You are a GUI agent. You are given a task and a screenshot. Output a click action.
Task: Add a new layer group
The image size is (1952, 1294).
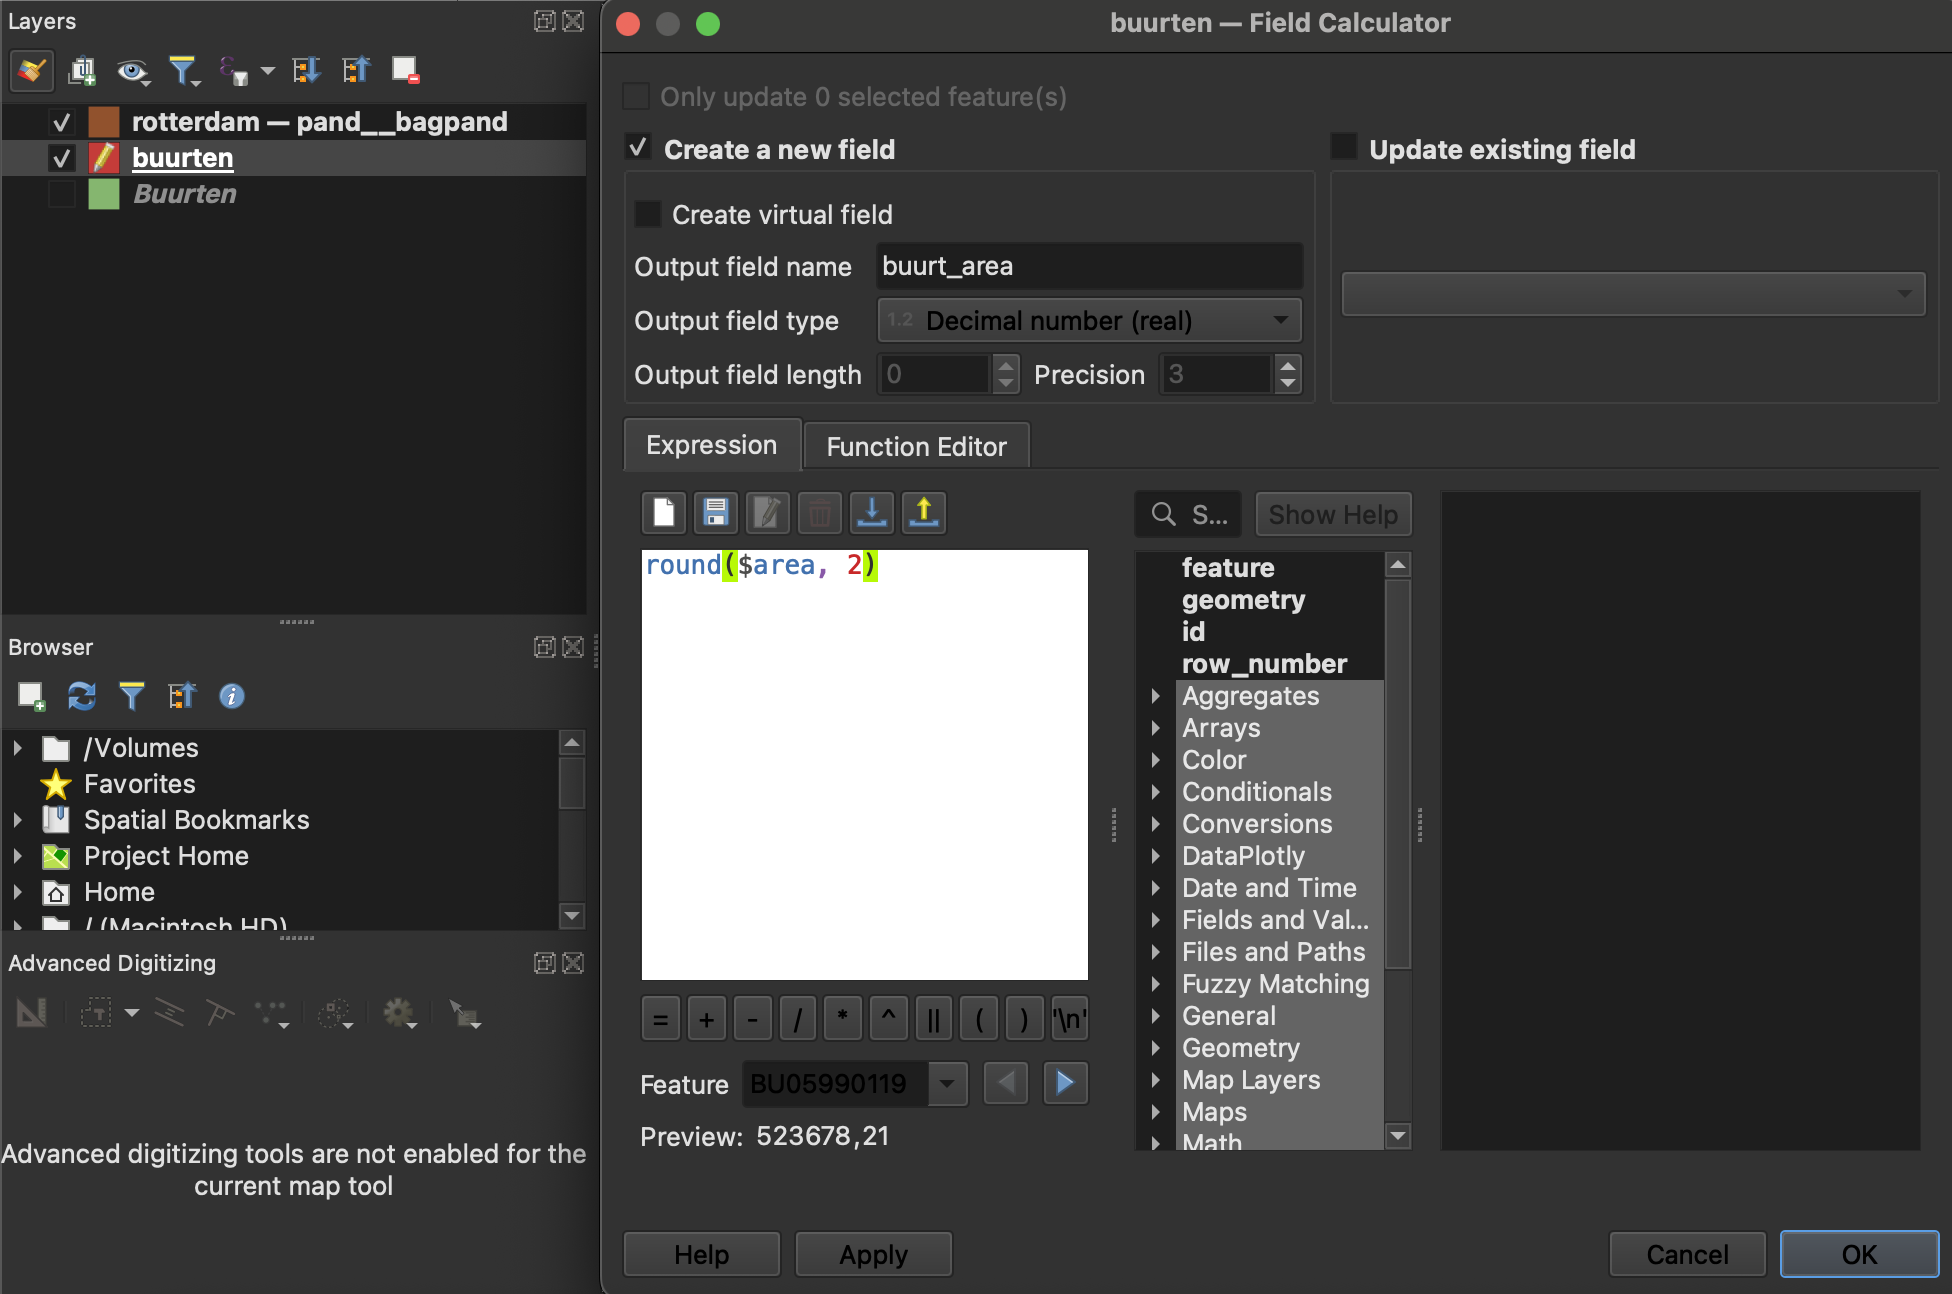83,70
